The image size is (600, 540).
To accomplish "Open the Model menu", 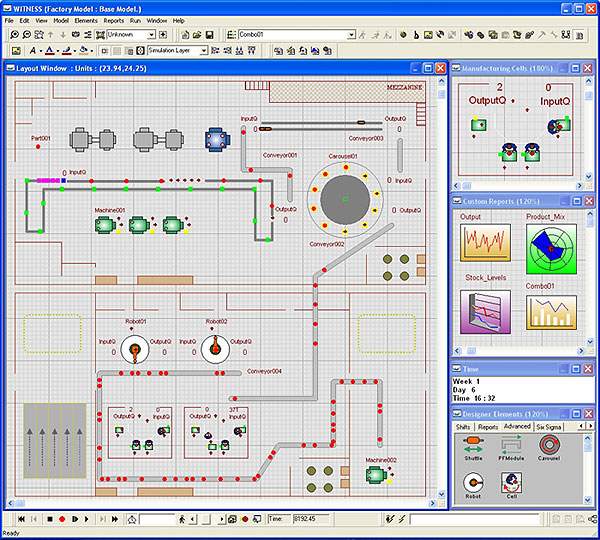I will tap(61, 21).
